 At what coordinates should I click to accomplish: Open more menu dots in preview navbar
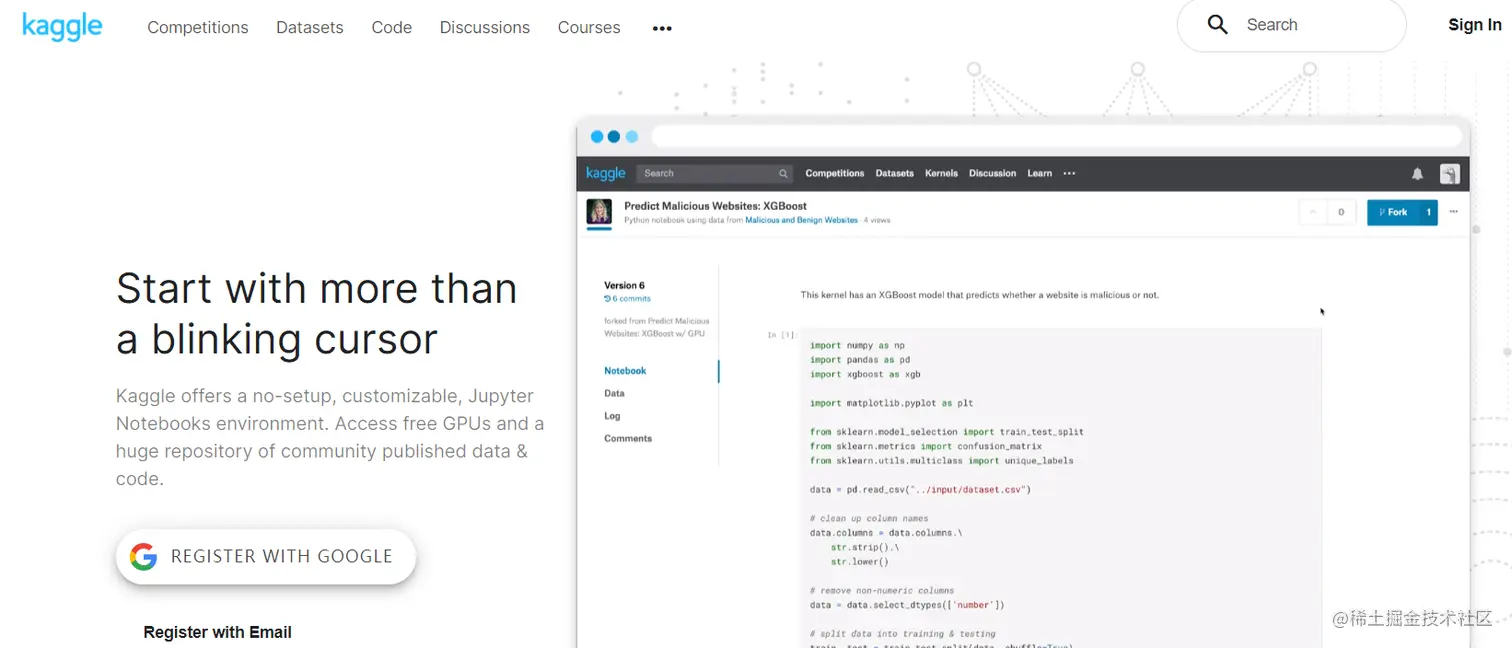click(1069, 174)
